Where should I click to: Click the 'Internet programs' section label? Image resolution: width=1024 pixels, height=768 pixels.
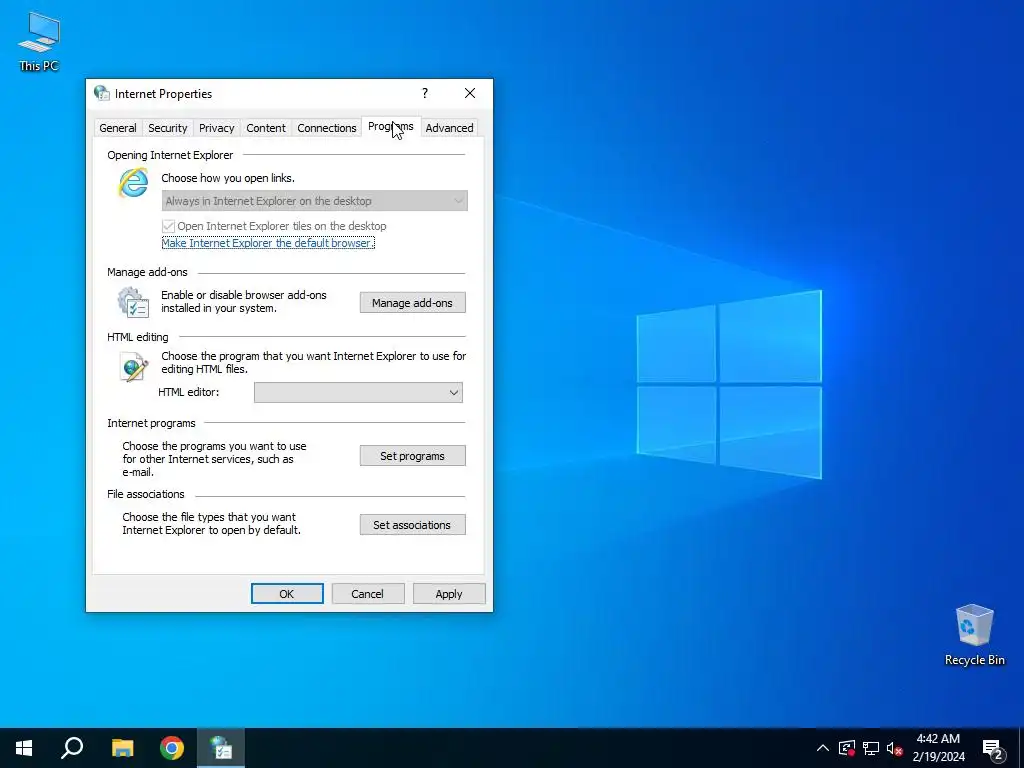[151, 423]
